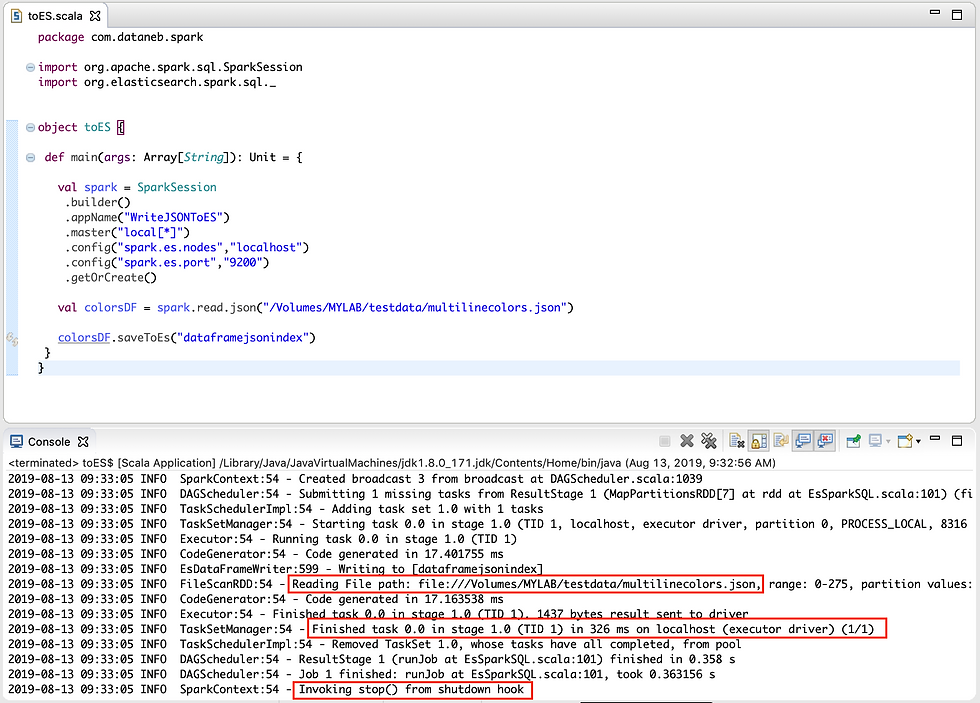The image size is (980, 703).
Task: Expand the Open Console dropdown arrow
Action: pyautogui.click(x=918, y=442)
